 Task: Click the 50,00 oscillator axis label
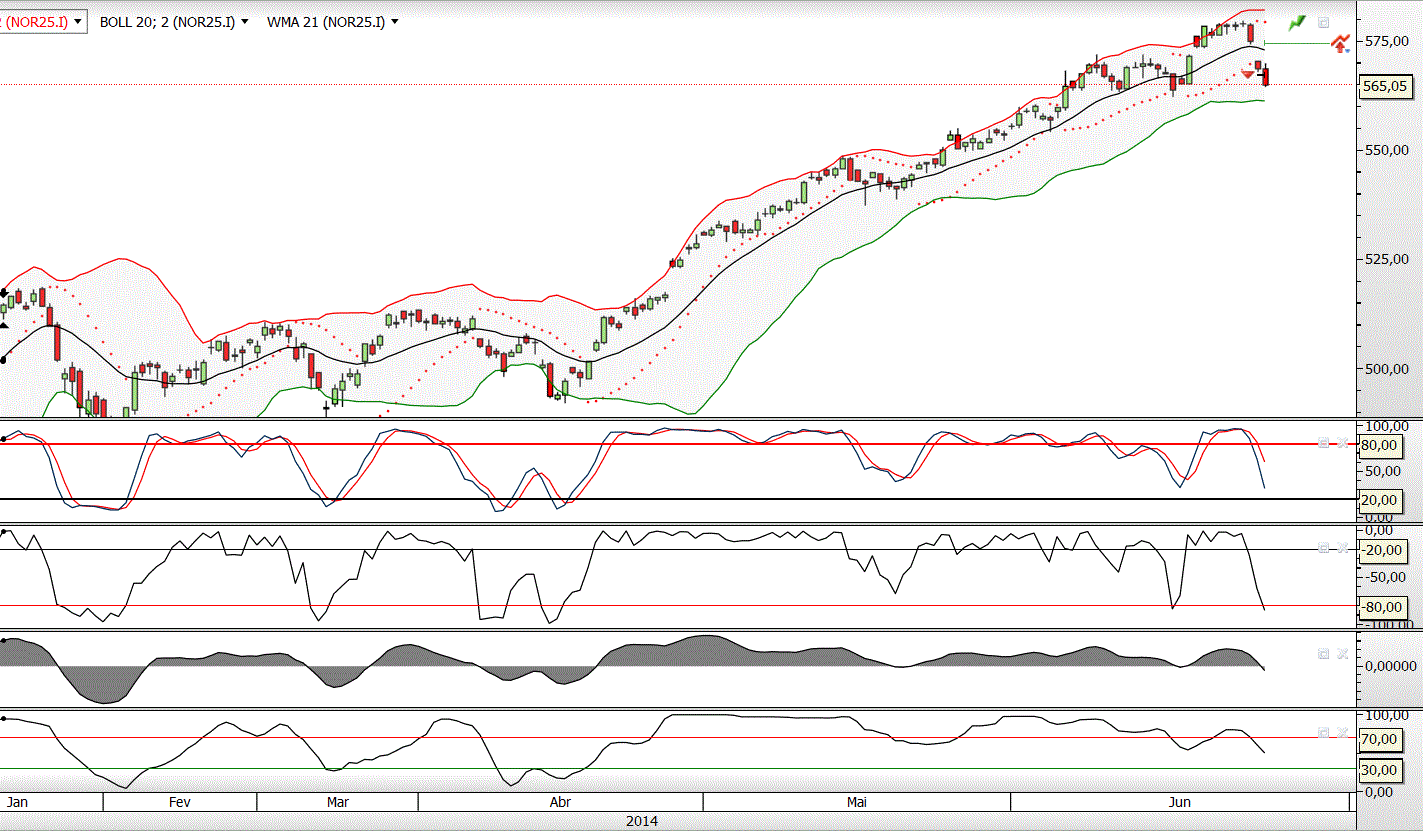1385,471
